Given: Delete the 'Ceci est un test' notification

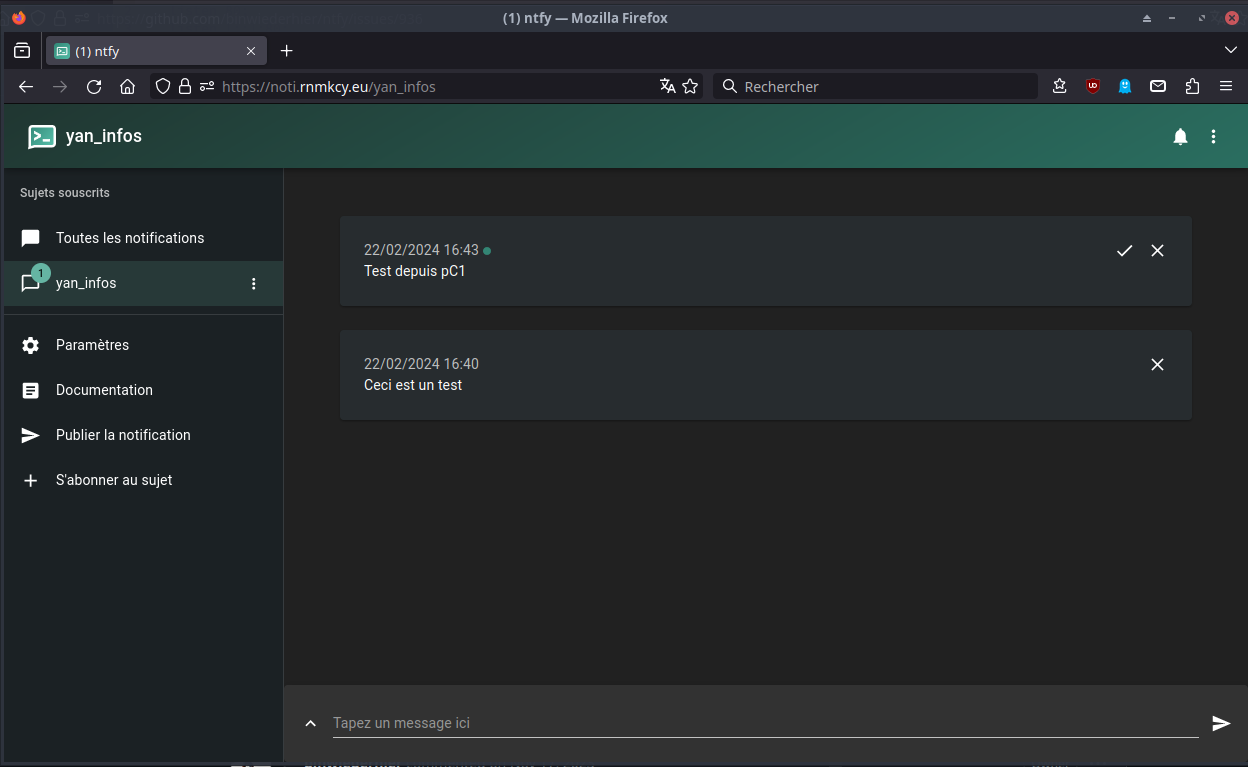Looking at the screenshot, I should click(x=1157, y=365).
